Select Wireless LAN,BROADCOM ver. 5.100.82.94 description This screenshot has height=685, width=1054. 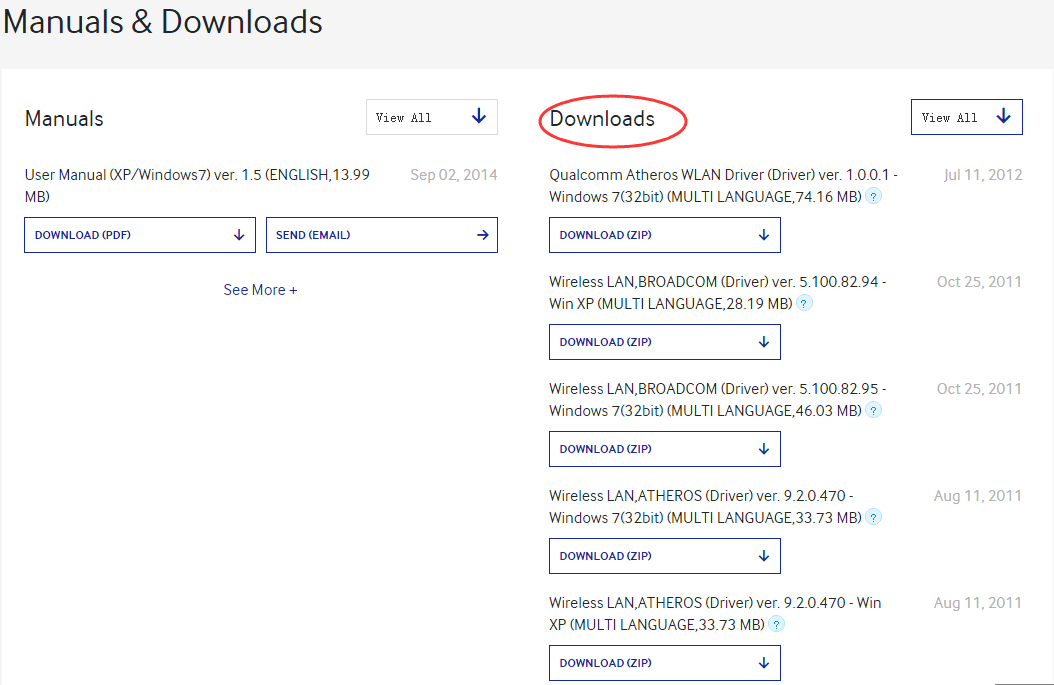[x=717, y=292]
